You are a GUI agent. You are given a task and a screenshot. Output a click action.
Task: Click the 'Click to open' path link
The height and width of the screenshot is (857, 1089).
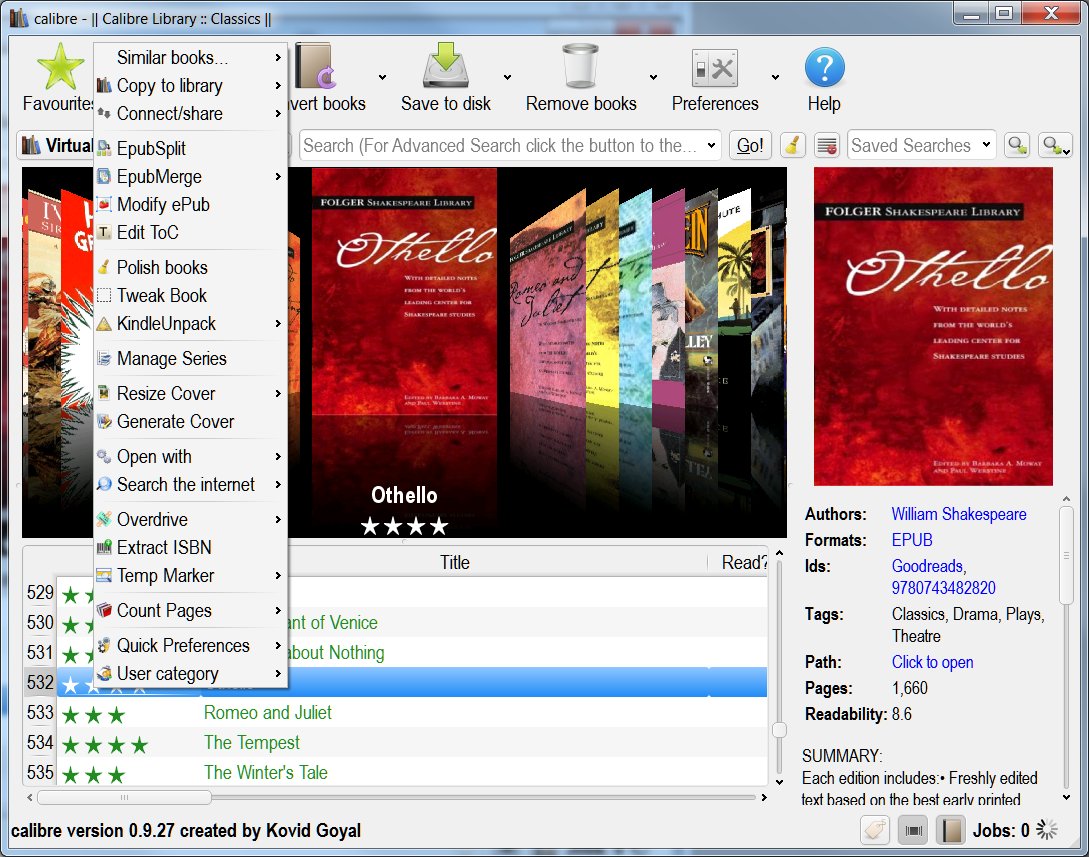[x=932, y=662]
